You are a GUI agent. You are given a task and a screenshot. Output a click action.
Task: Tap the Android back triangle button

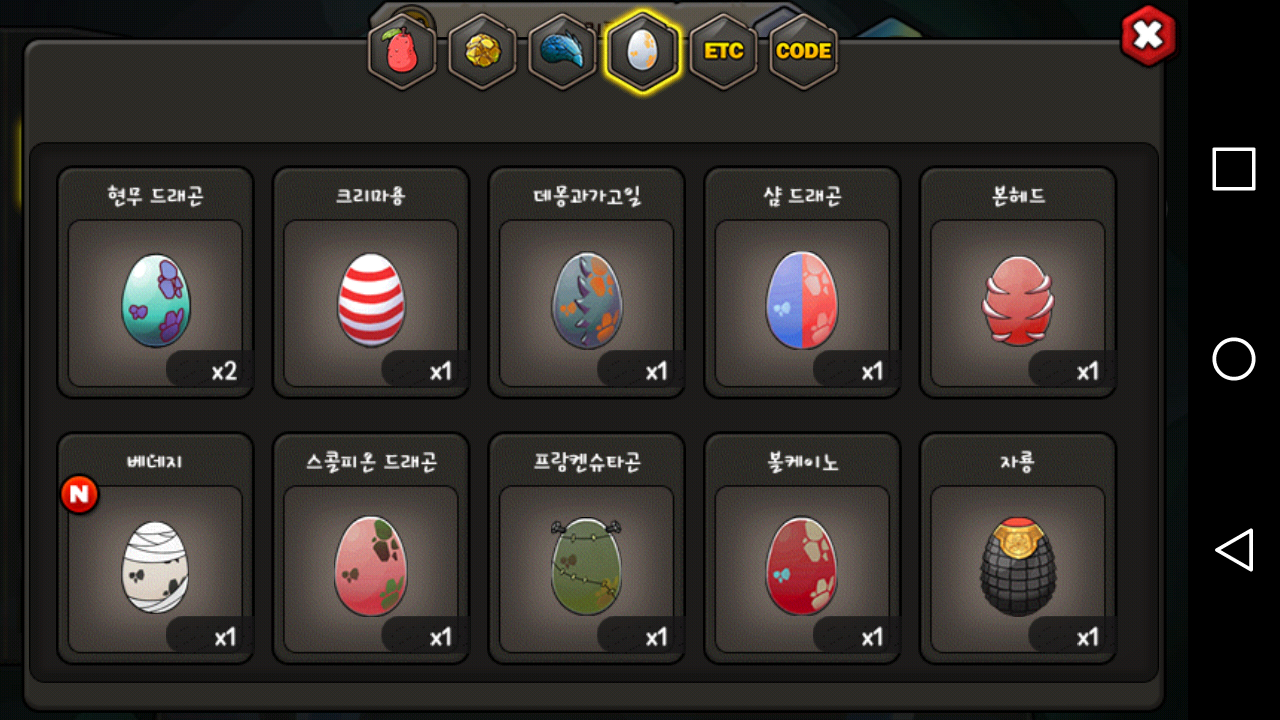click(1234, 550)
